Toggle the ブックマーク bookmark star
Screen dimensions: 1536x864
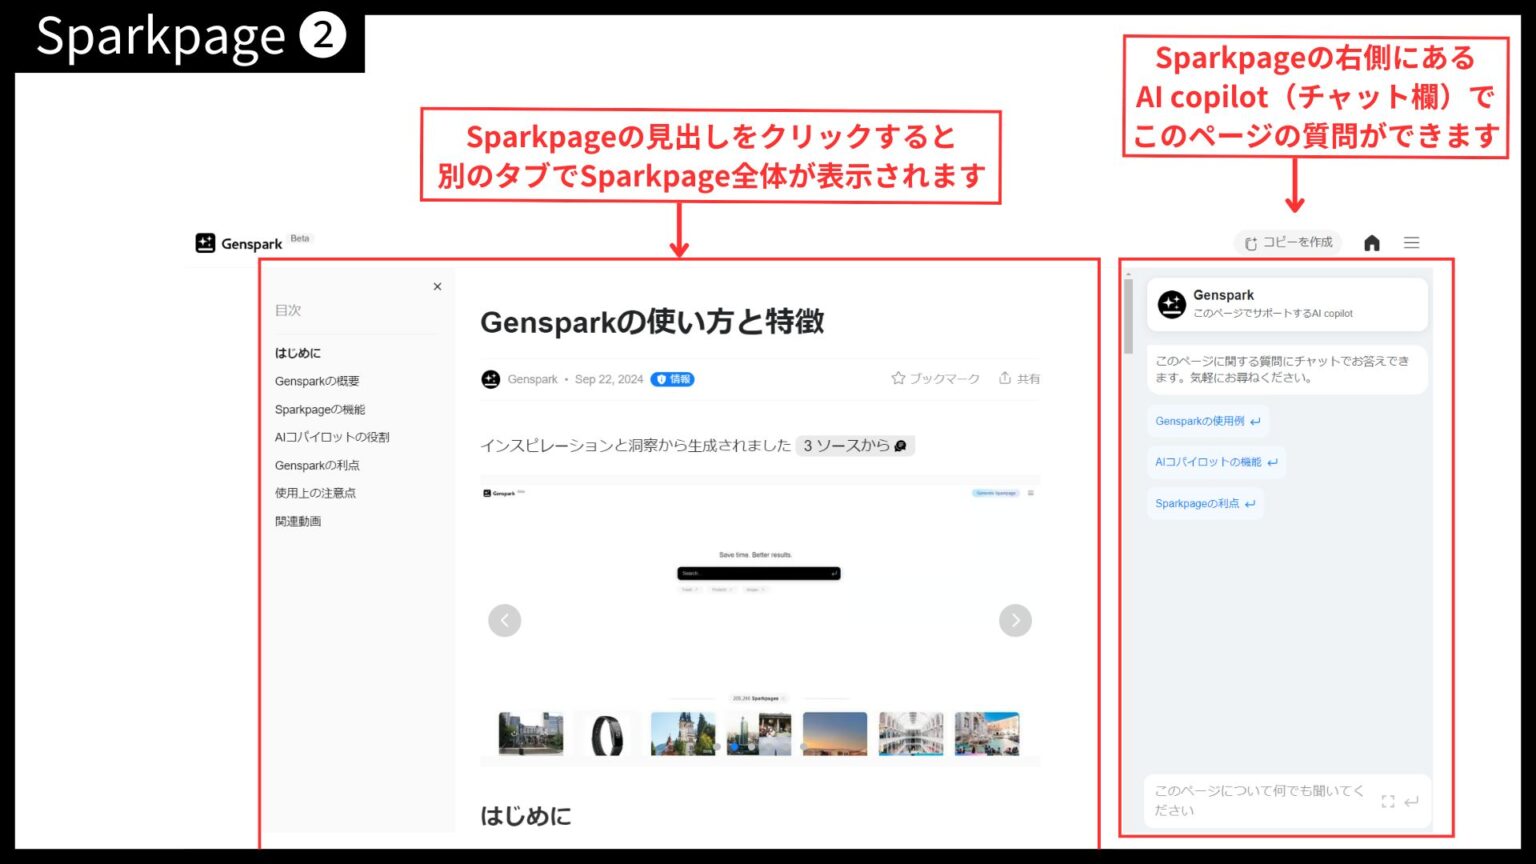(897, 378)
